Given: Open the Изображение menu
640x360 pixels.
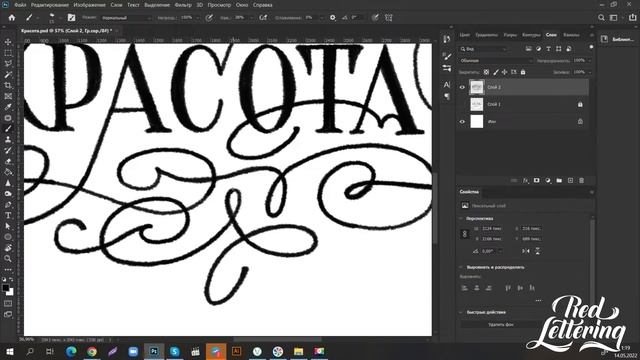Looking at the screenshot, I should (x=89, y=5).
